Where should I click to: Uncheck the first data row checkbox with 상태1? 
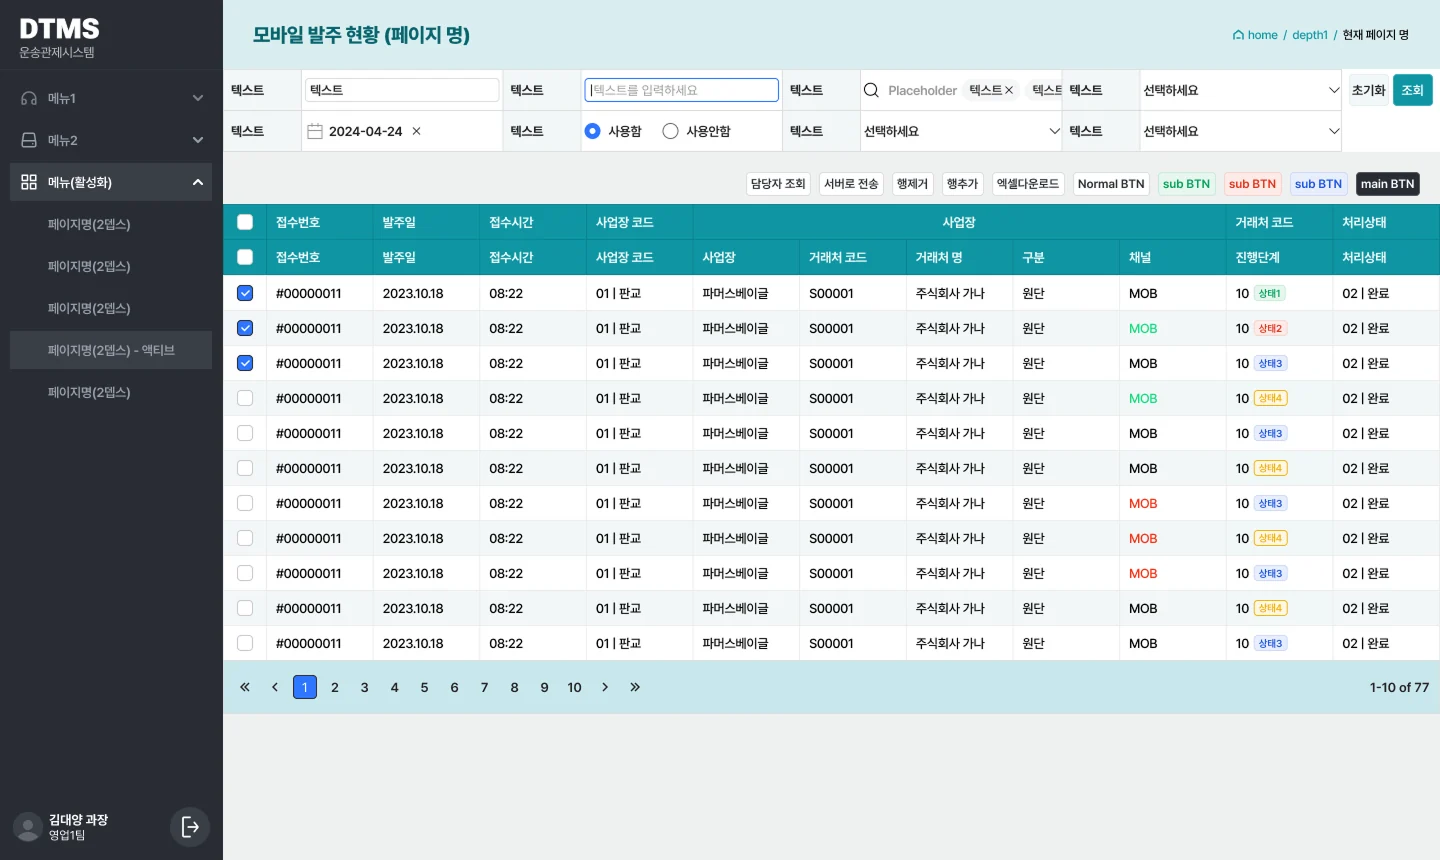tap(245, 293)
